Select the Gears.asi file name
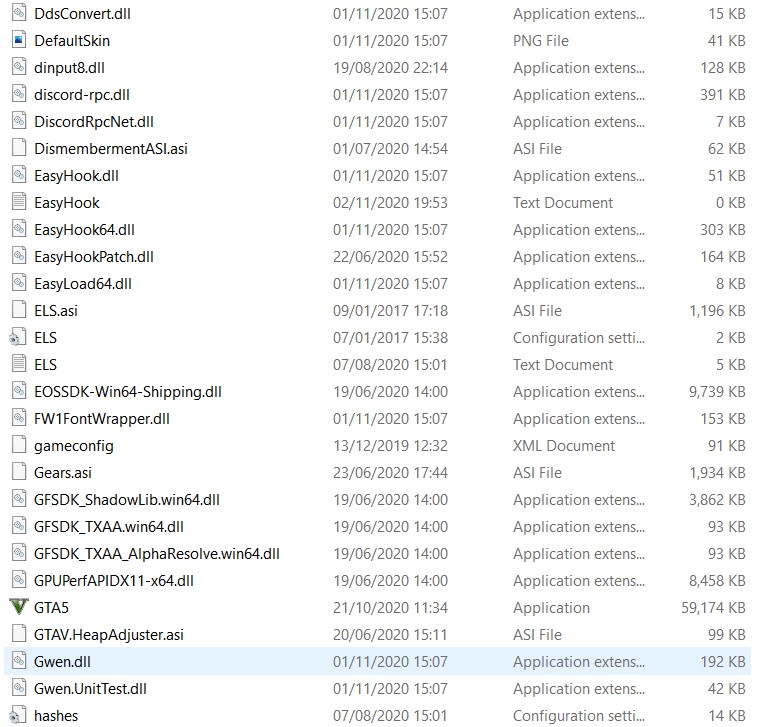Screen dimensions: 757x727 click(x=63, y=473)
